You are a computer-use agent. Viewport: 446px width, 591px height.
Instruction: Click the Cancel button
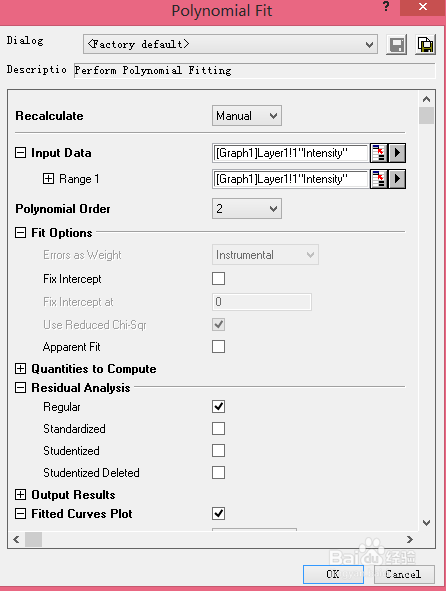coord(404,574)
